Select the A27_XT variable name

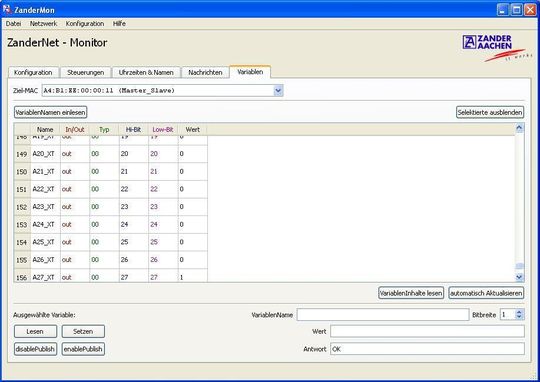click(x=43, y=277)
